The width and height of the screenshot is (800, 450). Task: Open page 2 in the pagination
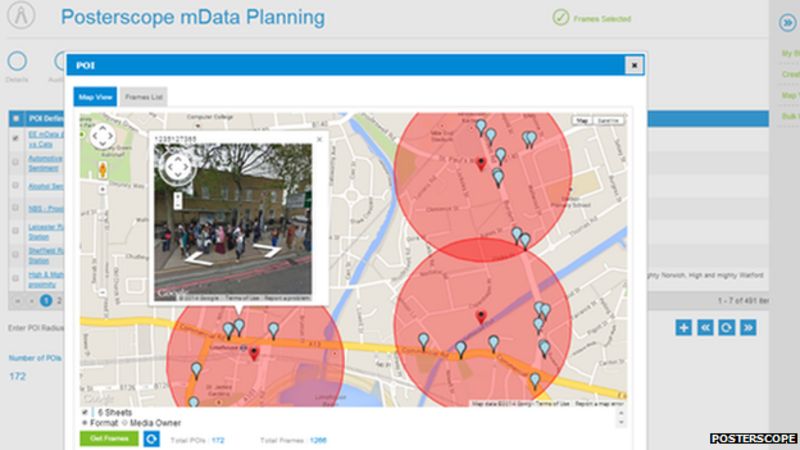click(59, 301)
